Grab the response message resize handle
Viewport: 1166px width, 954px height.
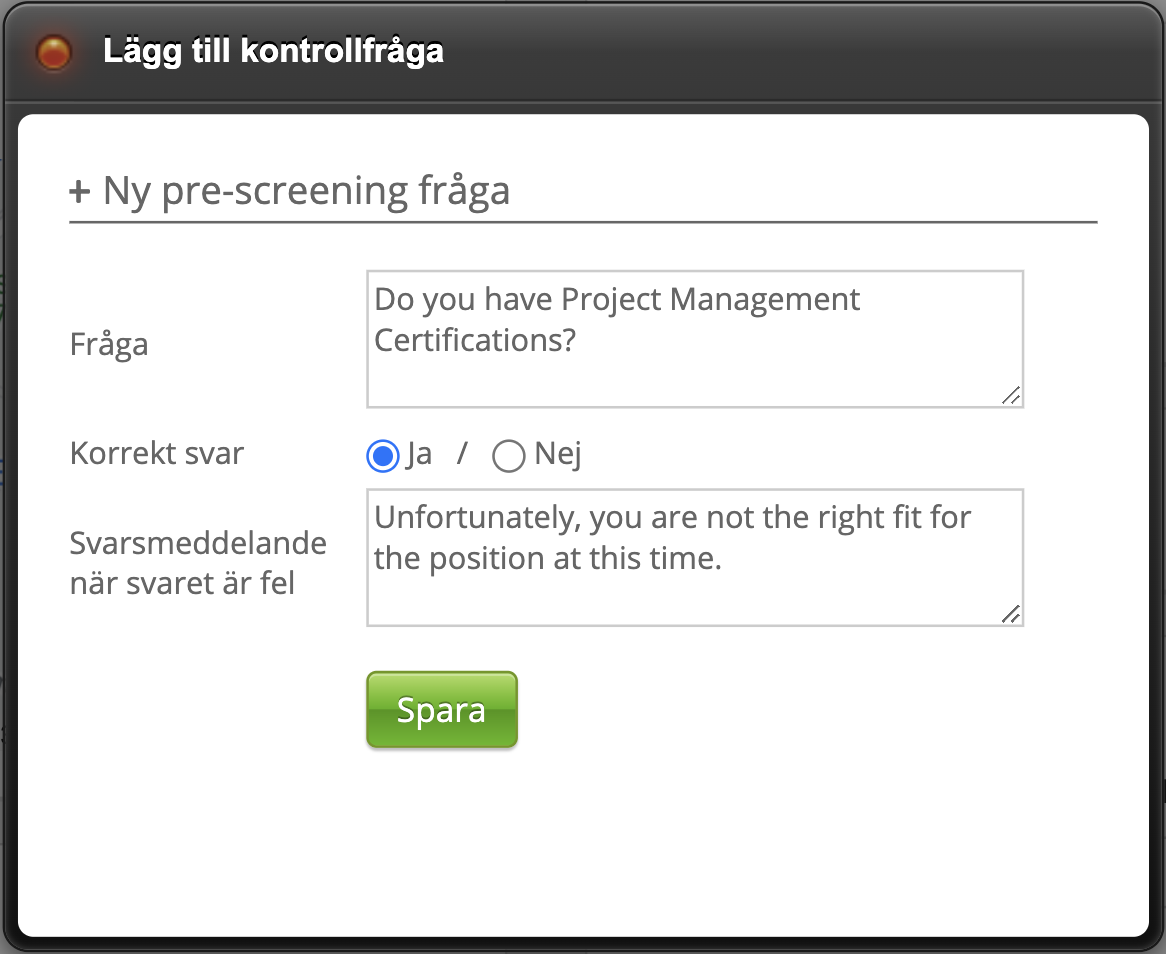(1011, 613)
